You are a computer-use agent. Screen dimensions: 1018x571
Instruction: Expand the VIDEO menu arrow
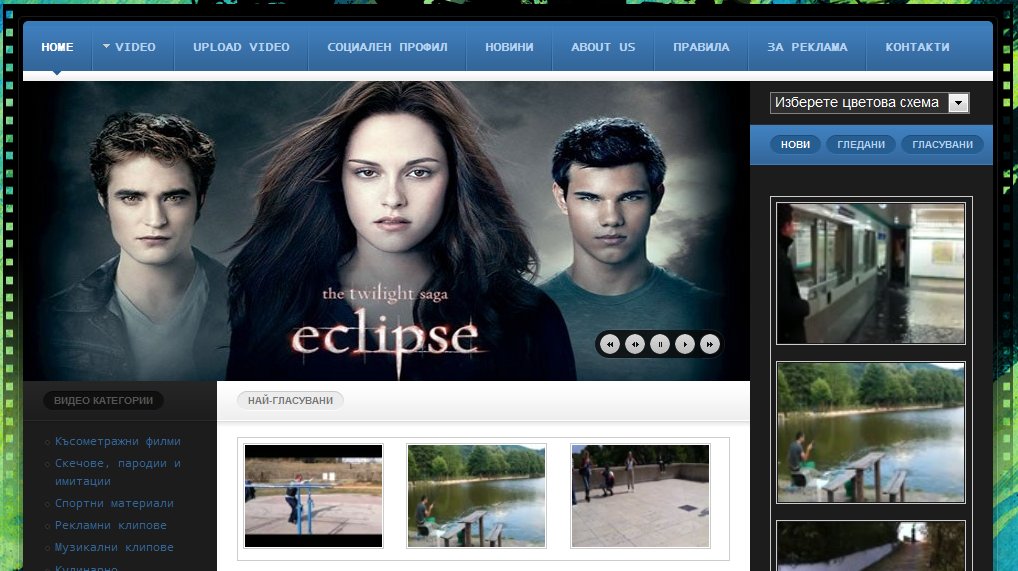(x=106, y=47)
